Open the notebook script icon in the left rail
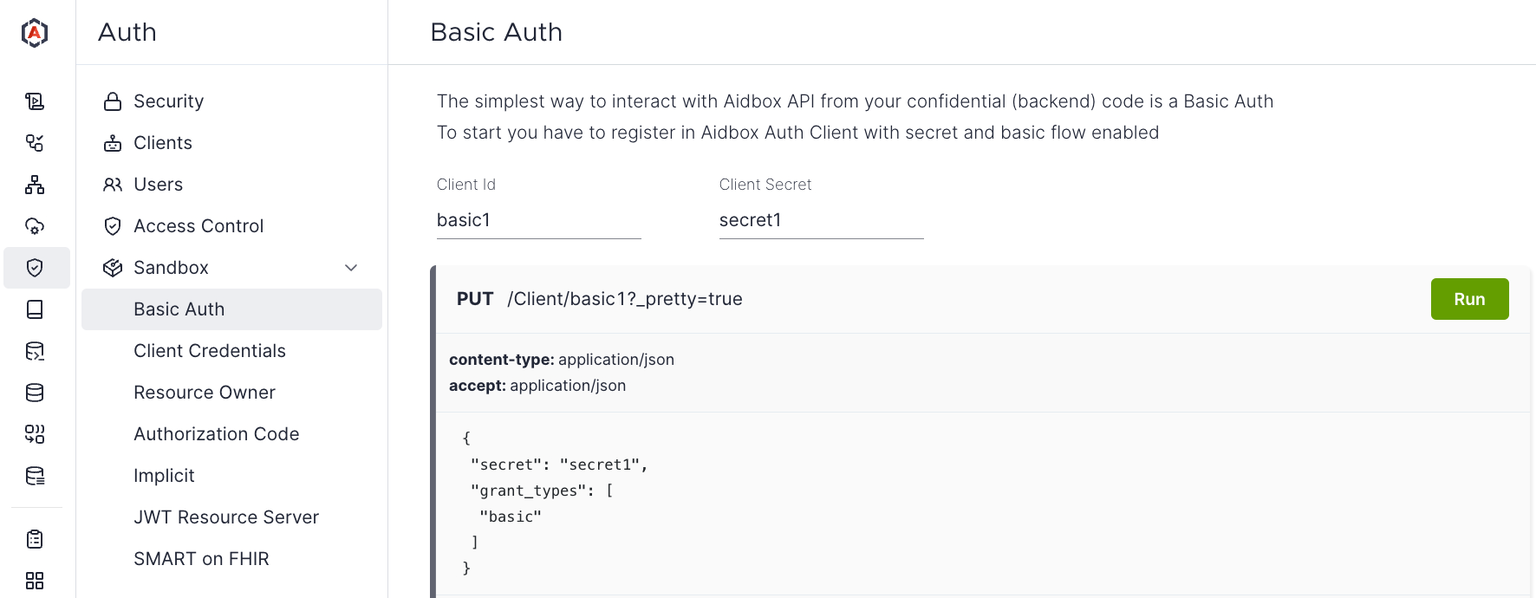 click(35, 101)
